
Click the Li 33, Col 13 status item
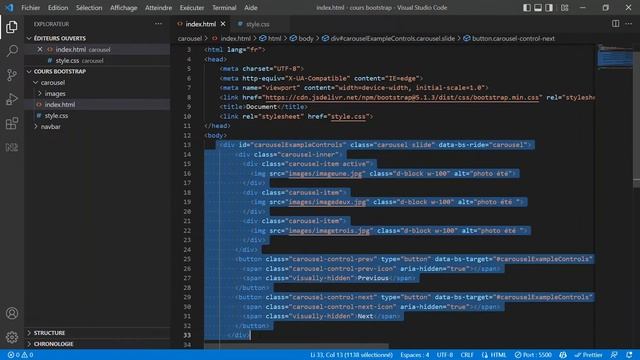pos(351,355)
